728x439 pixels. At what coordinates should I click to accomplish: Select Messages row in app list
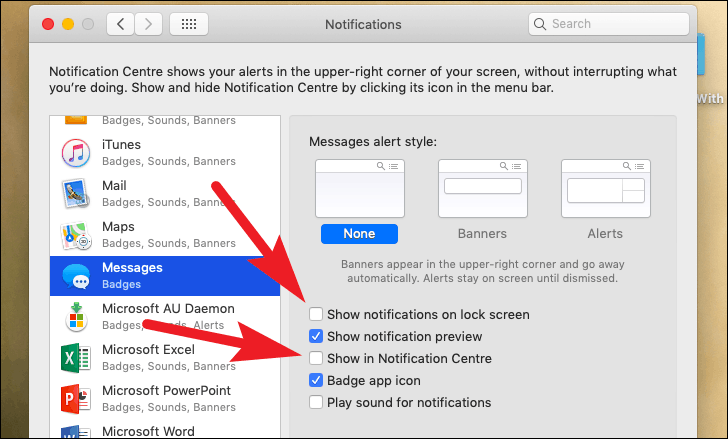tap(165, 276)
